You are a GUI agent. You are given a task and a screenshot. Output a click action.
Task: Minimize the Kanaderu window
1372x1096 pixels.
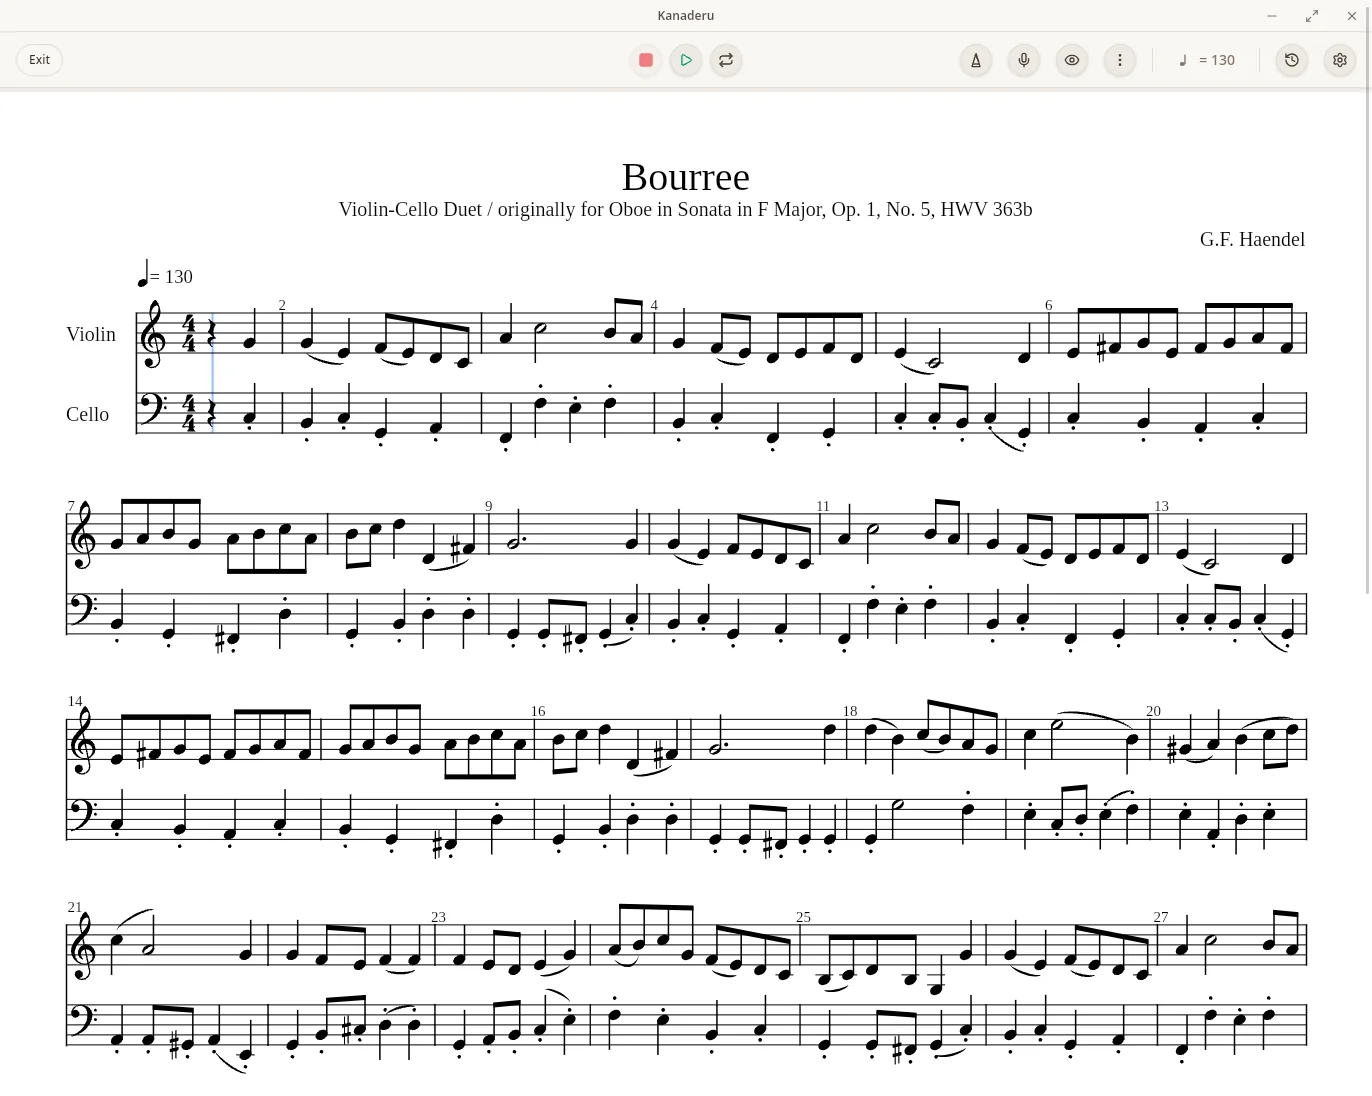(1272, 15)
